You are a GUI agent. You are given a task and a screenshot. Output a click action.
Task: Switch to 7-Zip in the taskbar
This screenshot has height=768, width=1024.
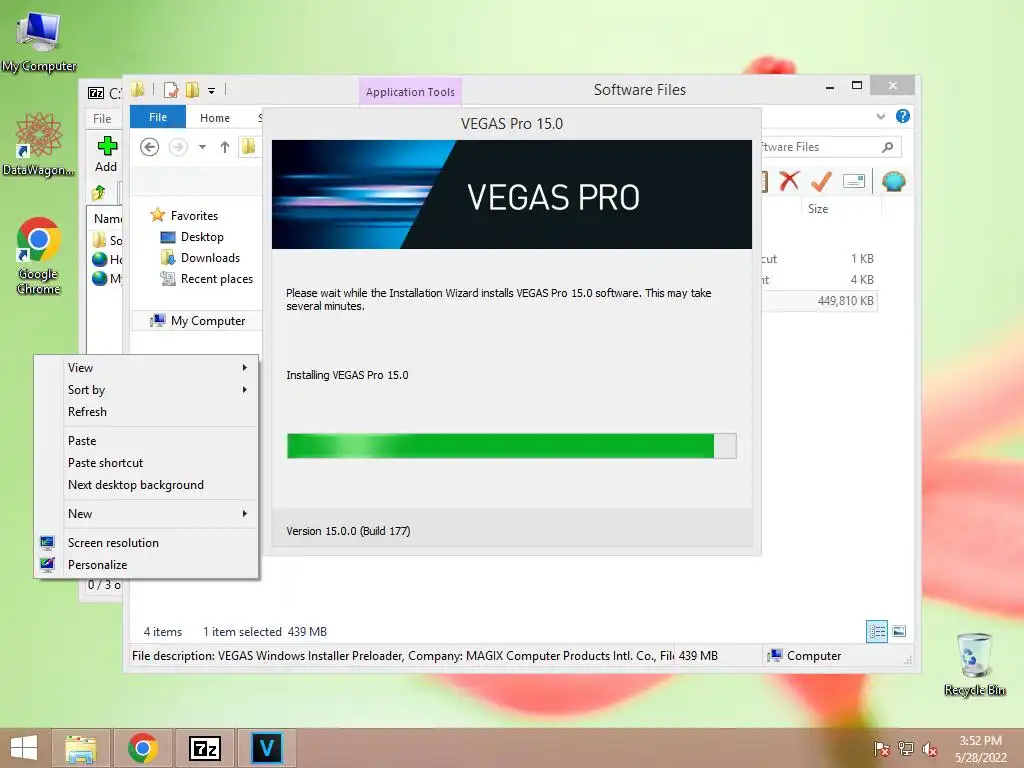[x=204, y=748]
